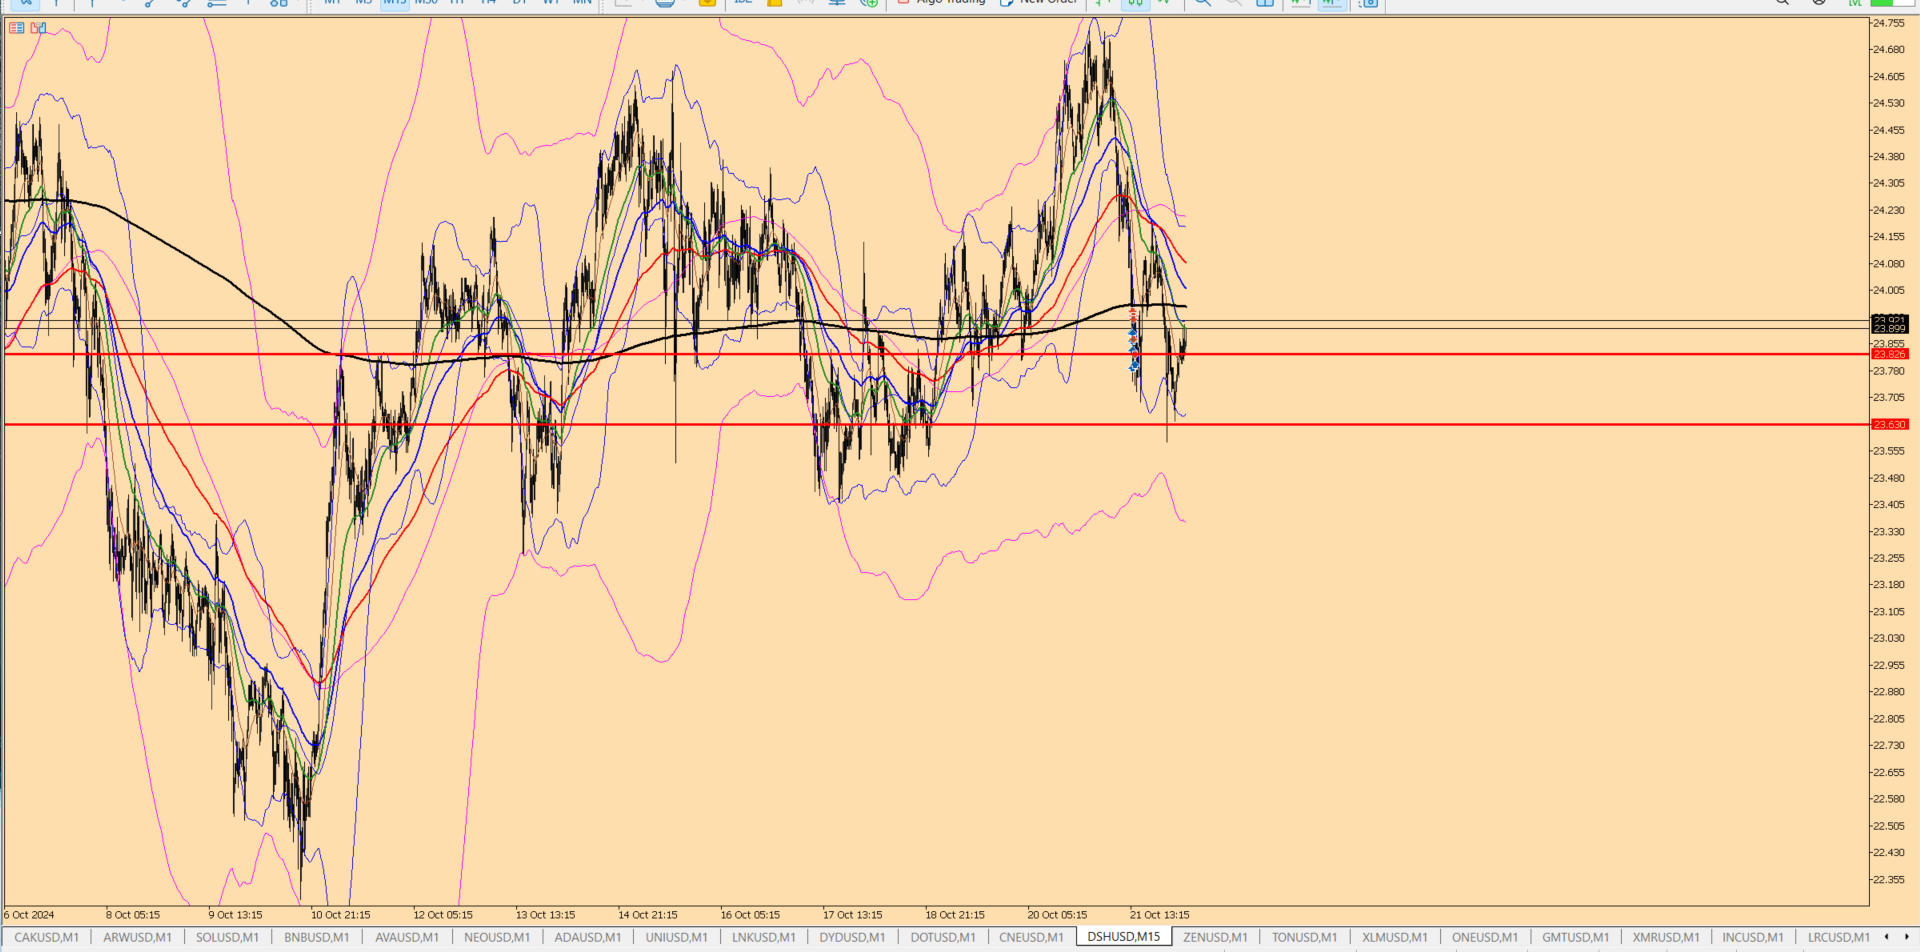Open the INCUSD,M1 tab

1753,937
